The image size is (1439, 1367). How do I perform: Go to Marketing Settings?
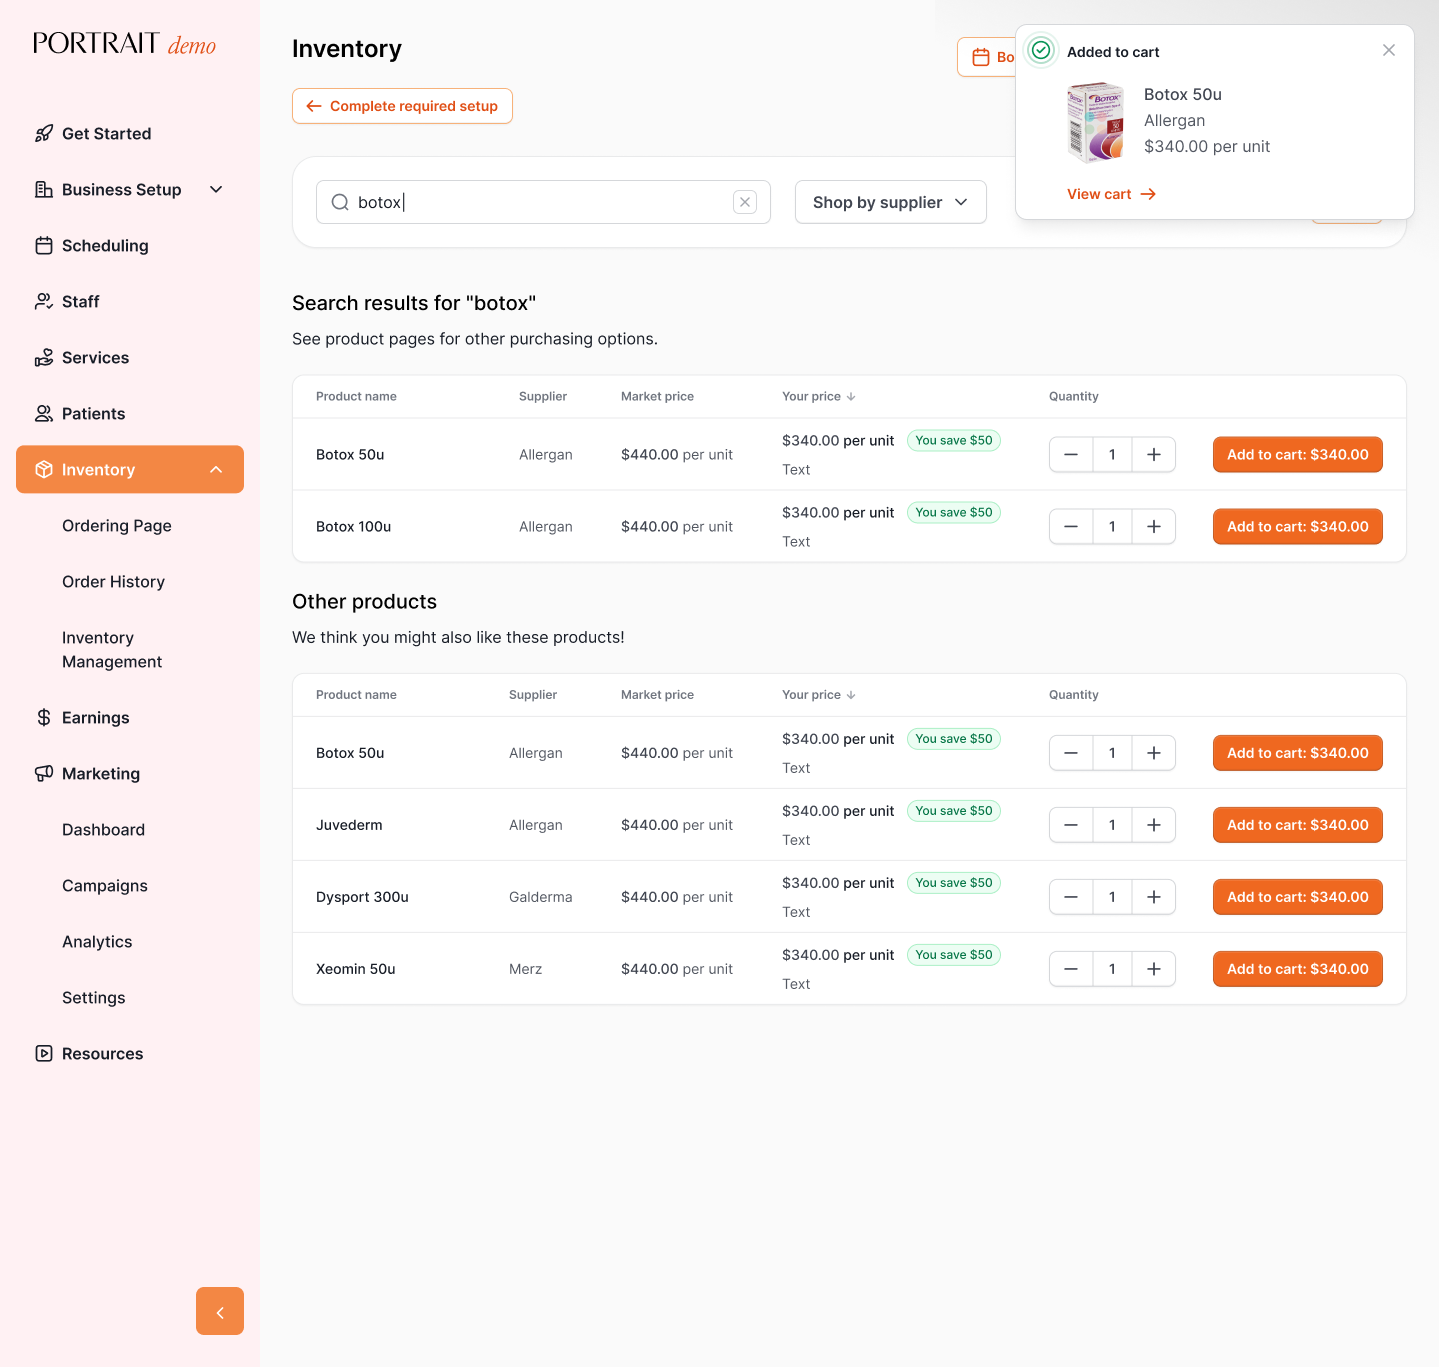pyautogui.click(x=94, y=997)
